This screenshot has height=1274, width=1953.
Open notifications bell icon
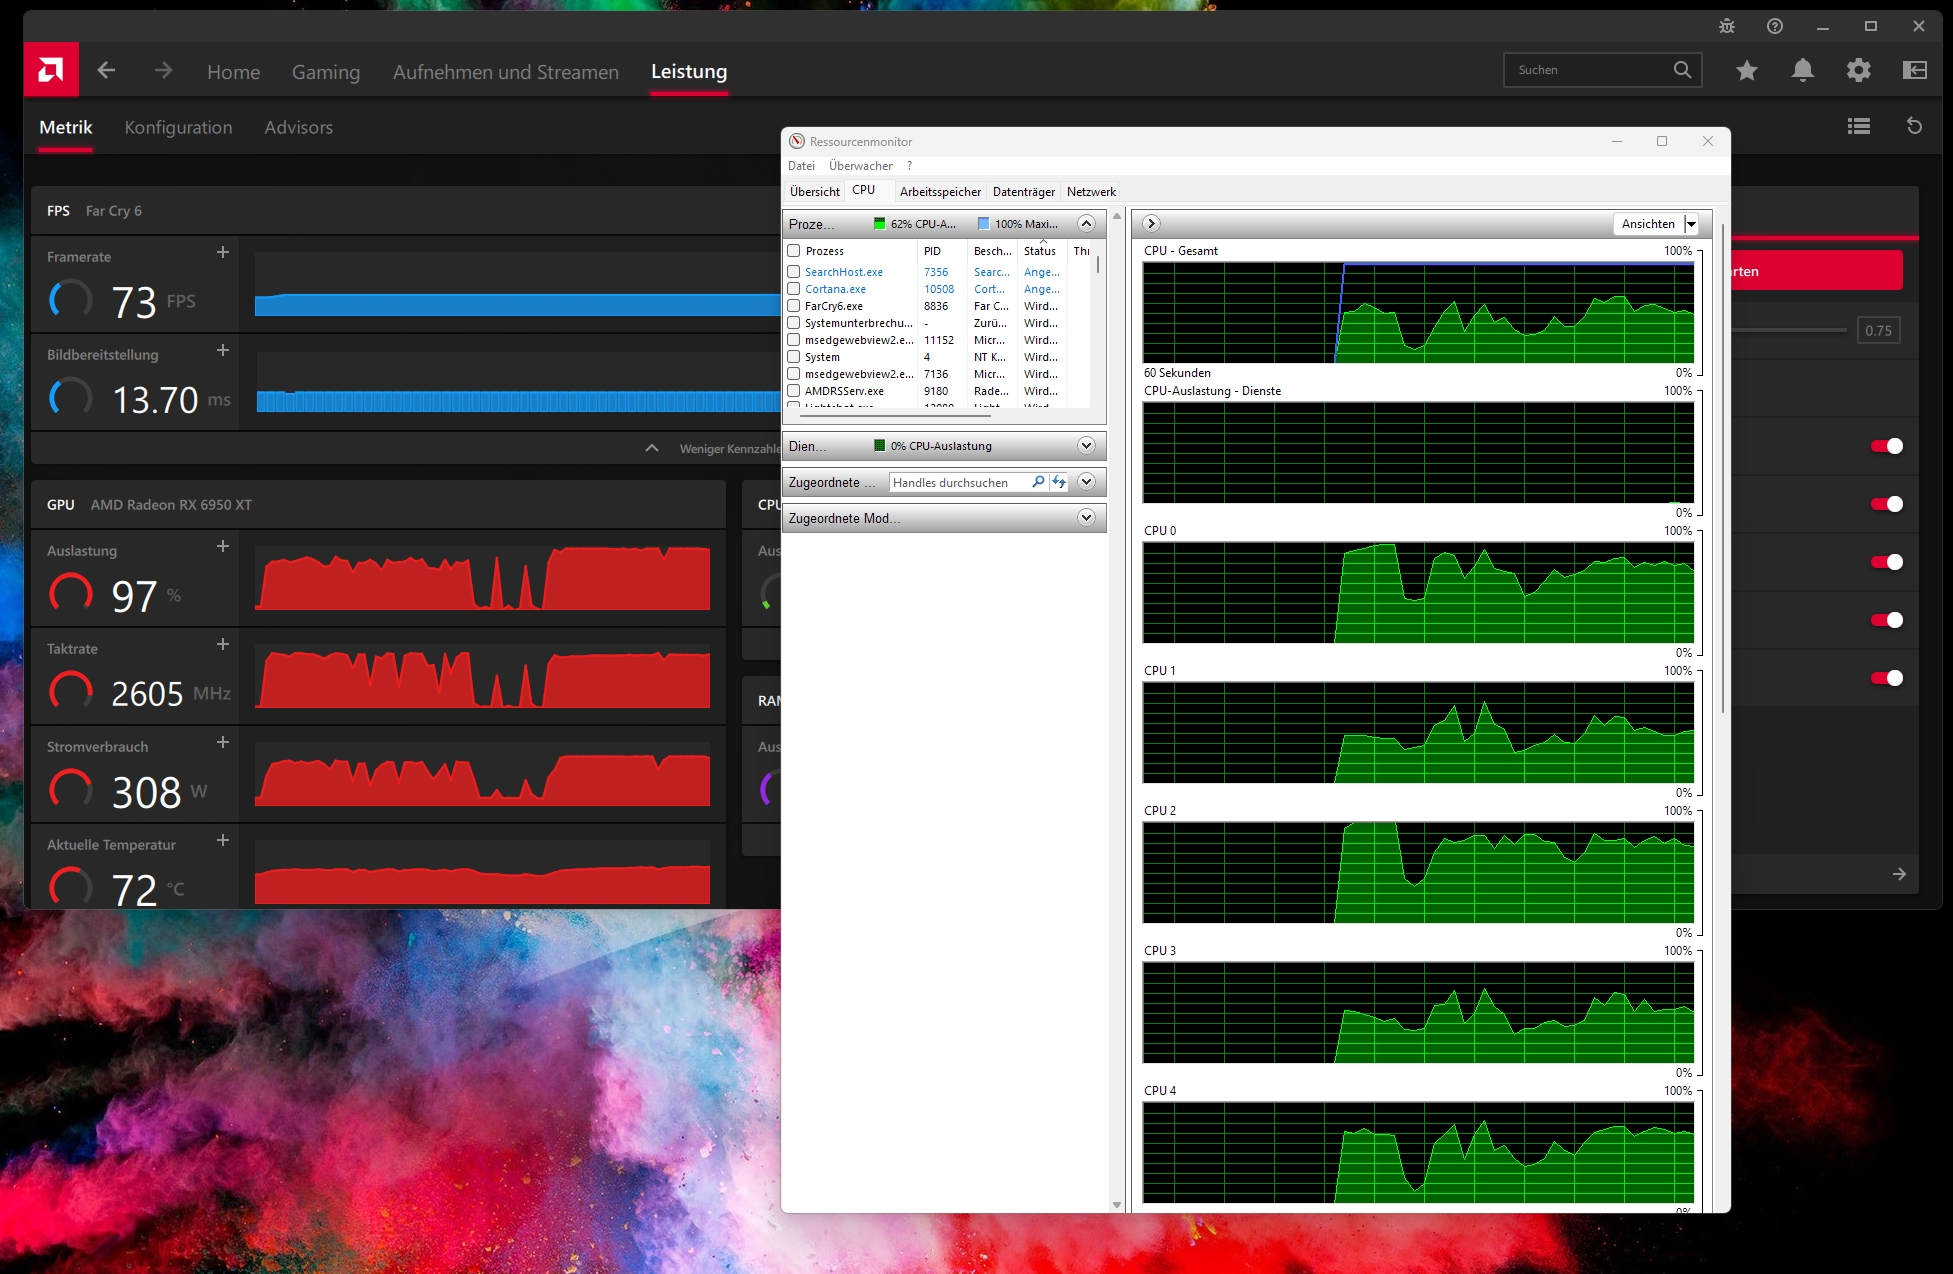point(1802,70)
